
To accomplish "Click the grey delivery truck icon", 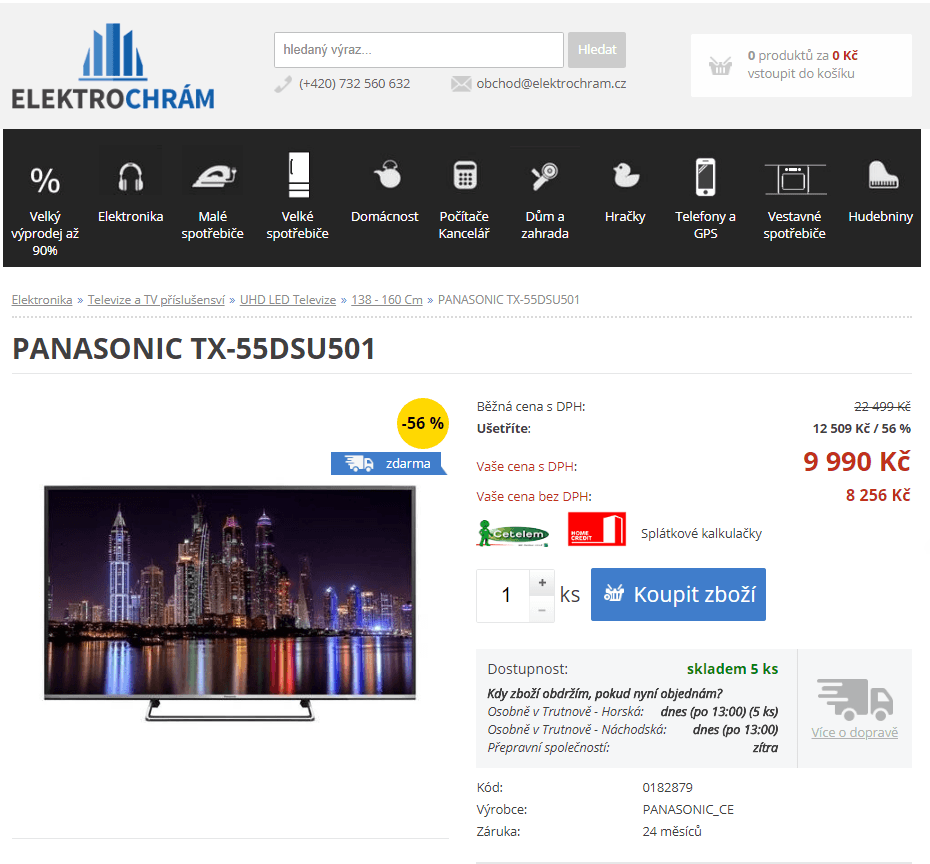I will (855, 699).
